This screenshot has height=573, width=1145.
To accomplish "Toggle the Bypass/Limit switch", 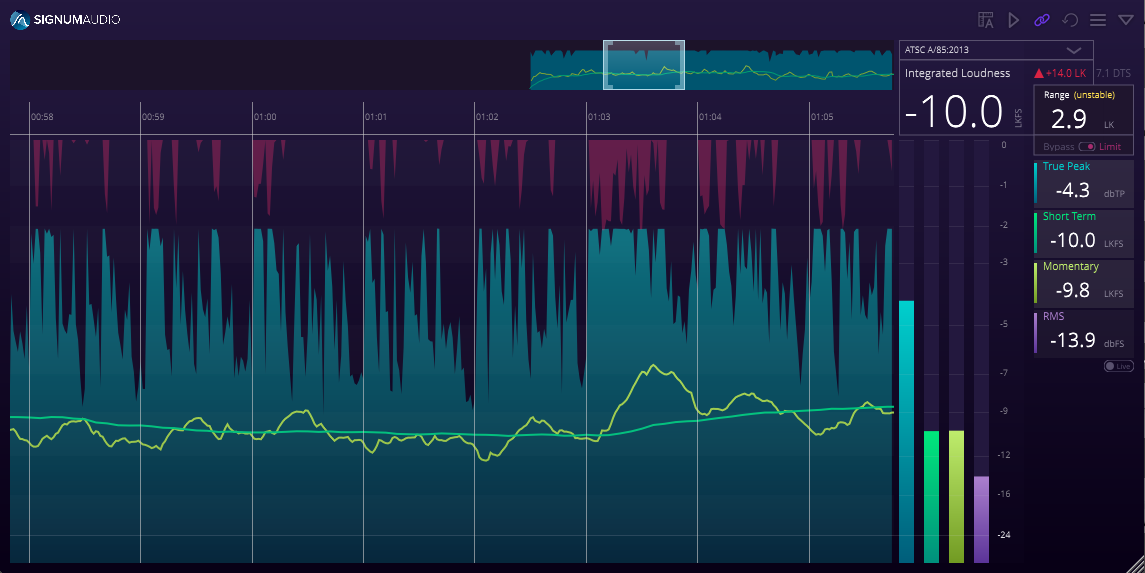I will tap(1087, 147).
